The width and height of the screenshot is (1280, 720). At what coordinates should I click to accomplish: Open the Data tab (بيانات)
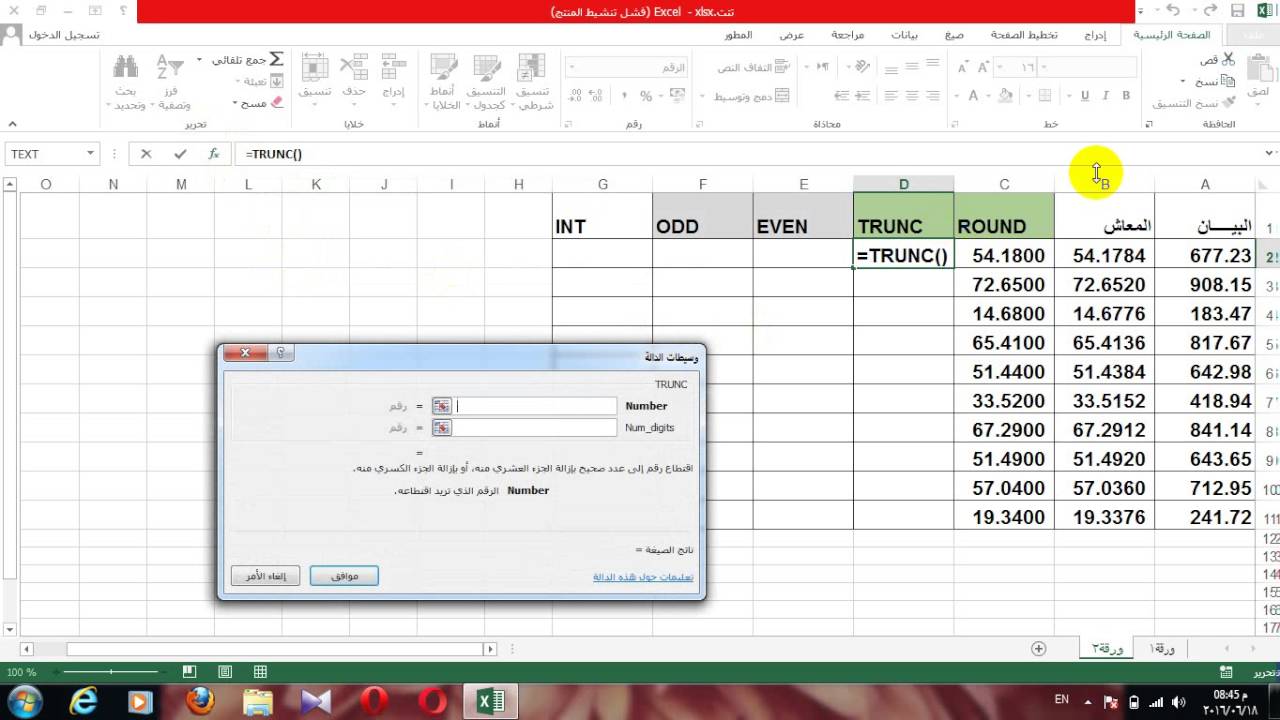click(905, 35)
